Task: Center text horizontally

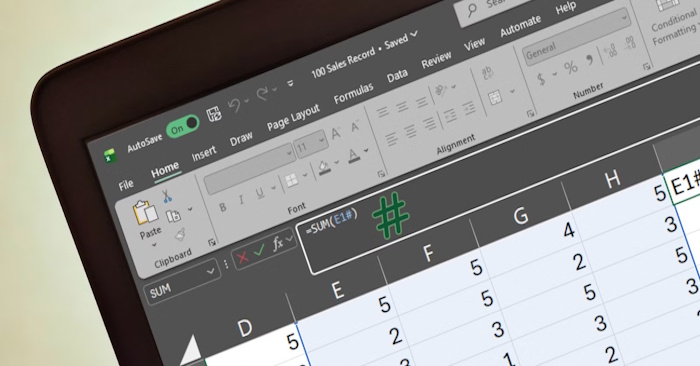Action: [x=410, y=132]
